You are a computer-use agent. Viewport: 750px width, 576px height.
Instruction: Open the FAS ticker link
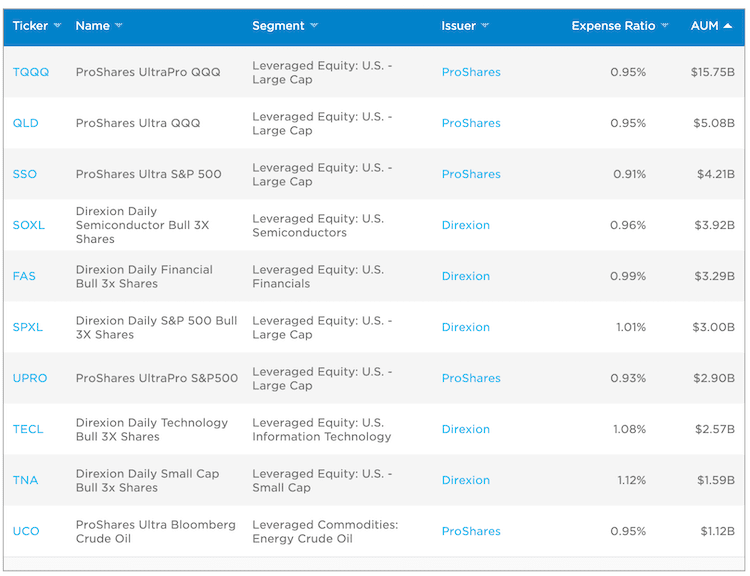coord(24,277)
